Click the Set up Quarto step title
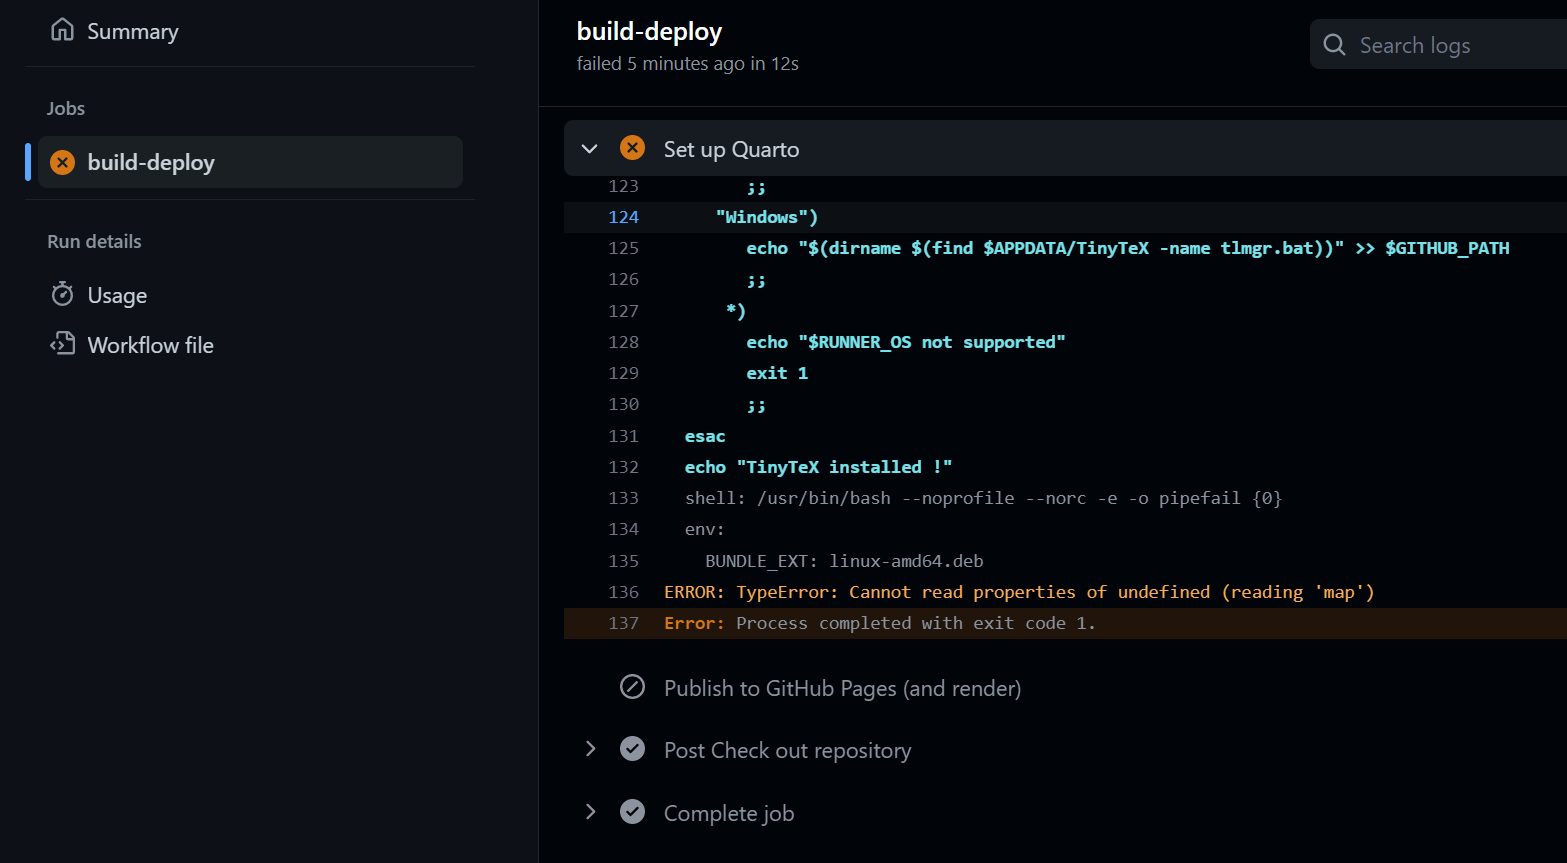The image size is (1567, 863). pyautogui.click(x=731, y=149)
